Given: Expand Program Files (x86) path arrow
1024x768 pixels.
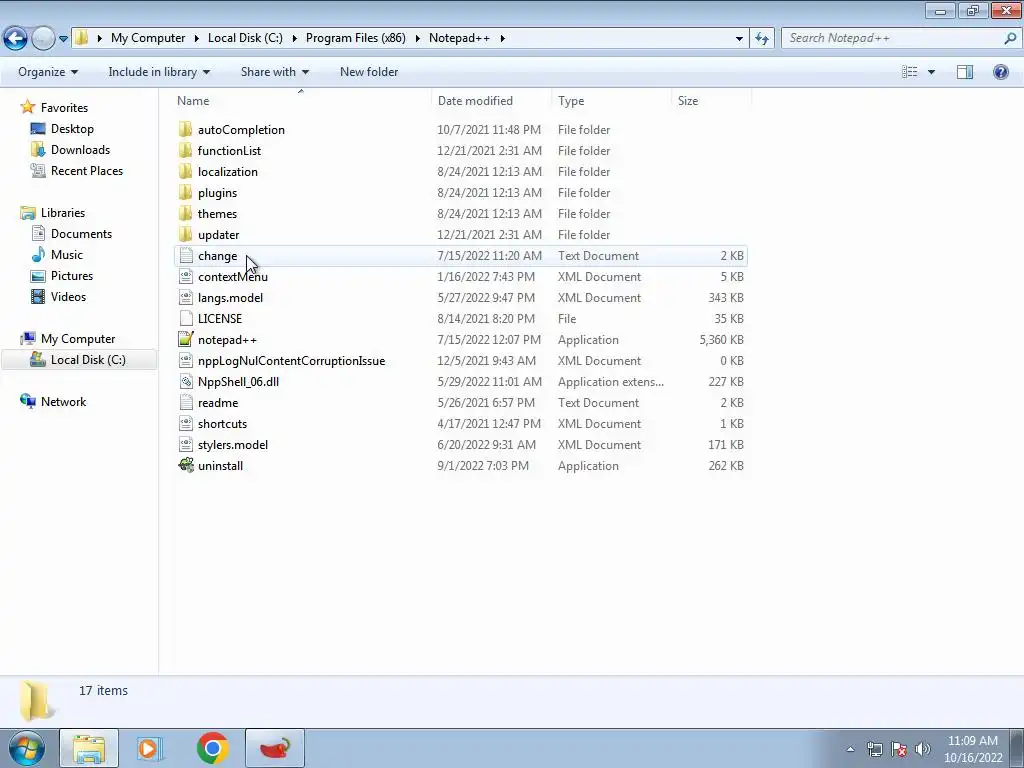Looking at the screenshot, I should coord(417,39).
